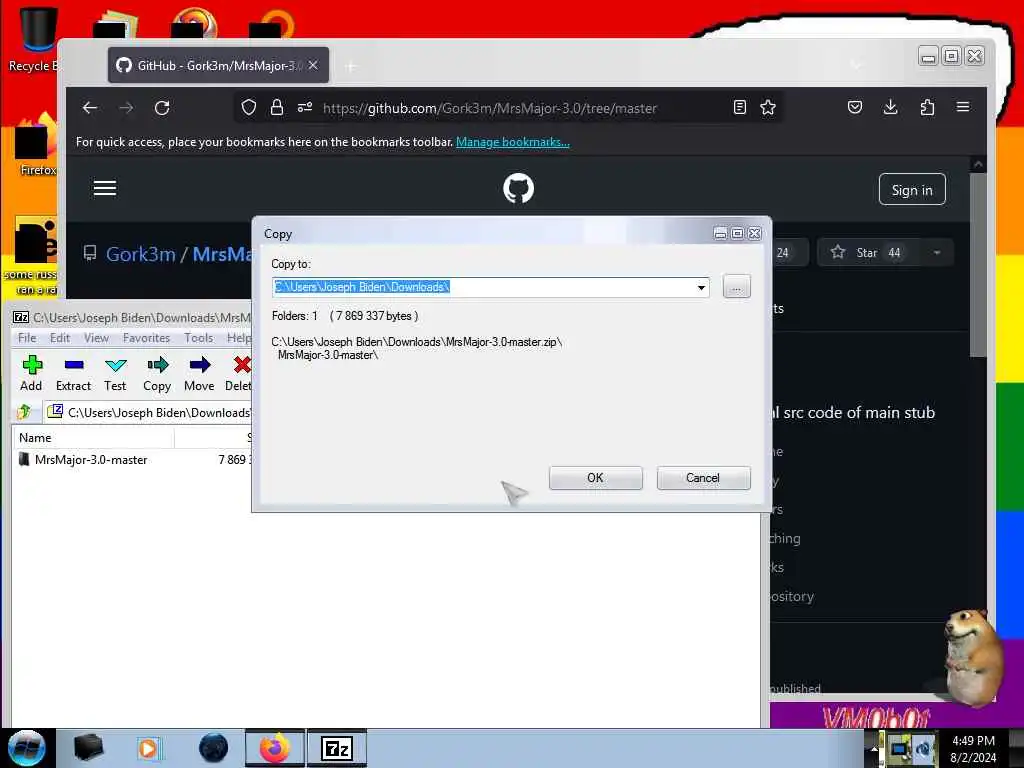Viewport: 1024px width, 768px height.
Task: Click the 7-Zip Copy toolbar icon
Action: (157, 374)
